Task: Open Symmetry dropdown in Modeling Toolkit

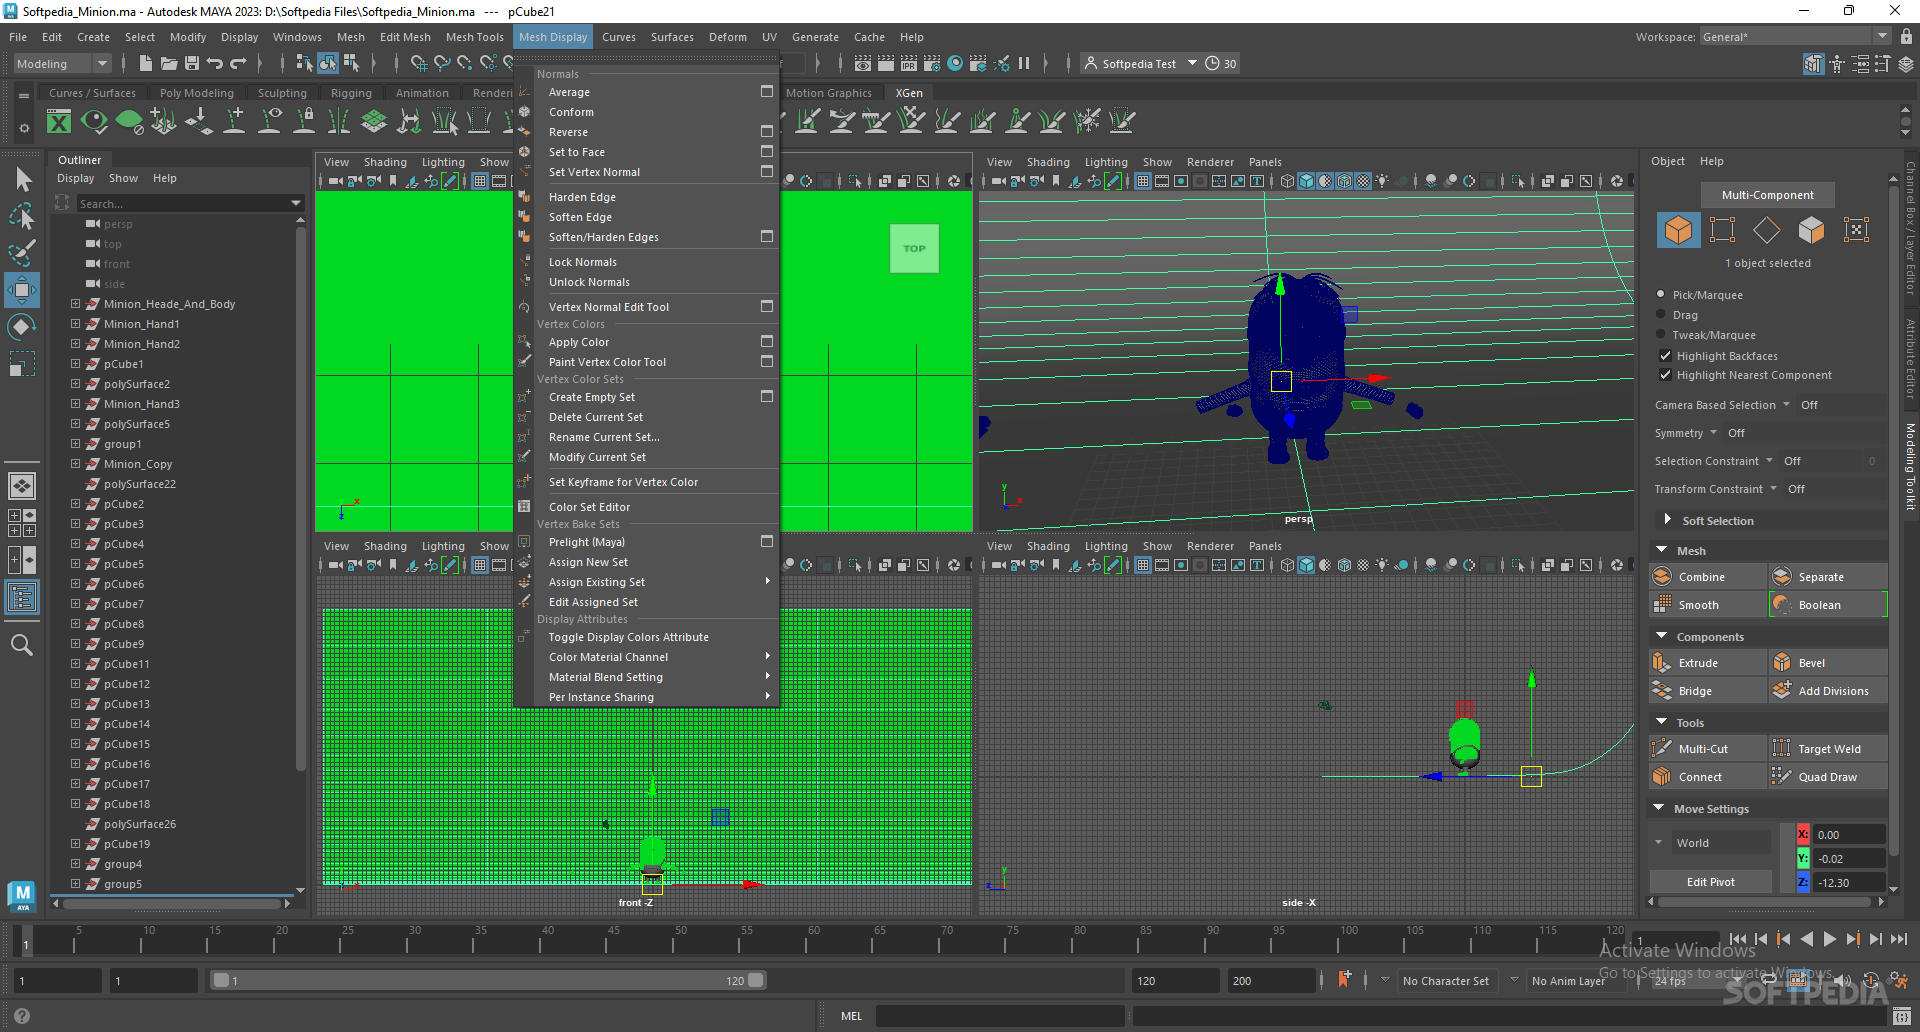Action: coord(1713,432)
